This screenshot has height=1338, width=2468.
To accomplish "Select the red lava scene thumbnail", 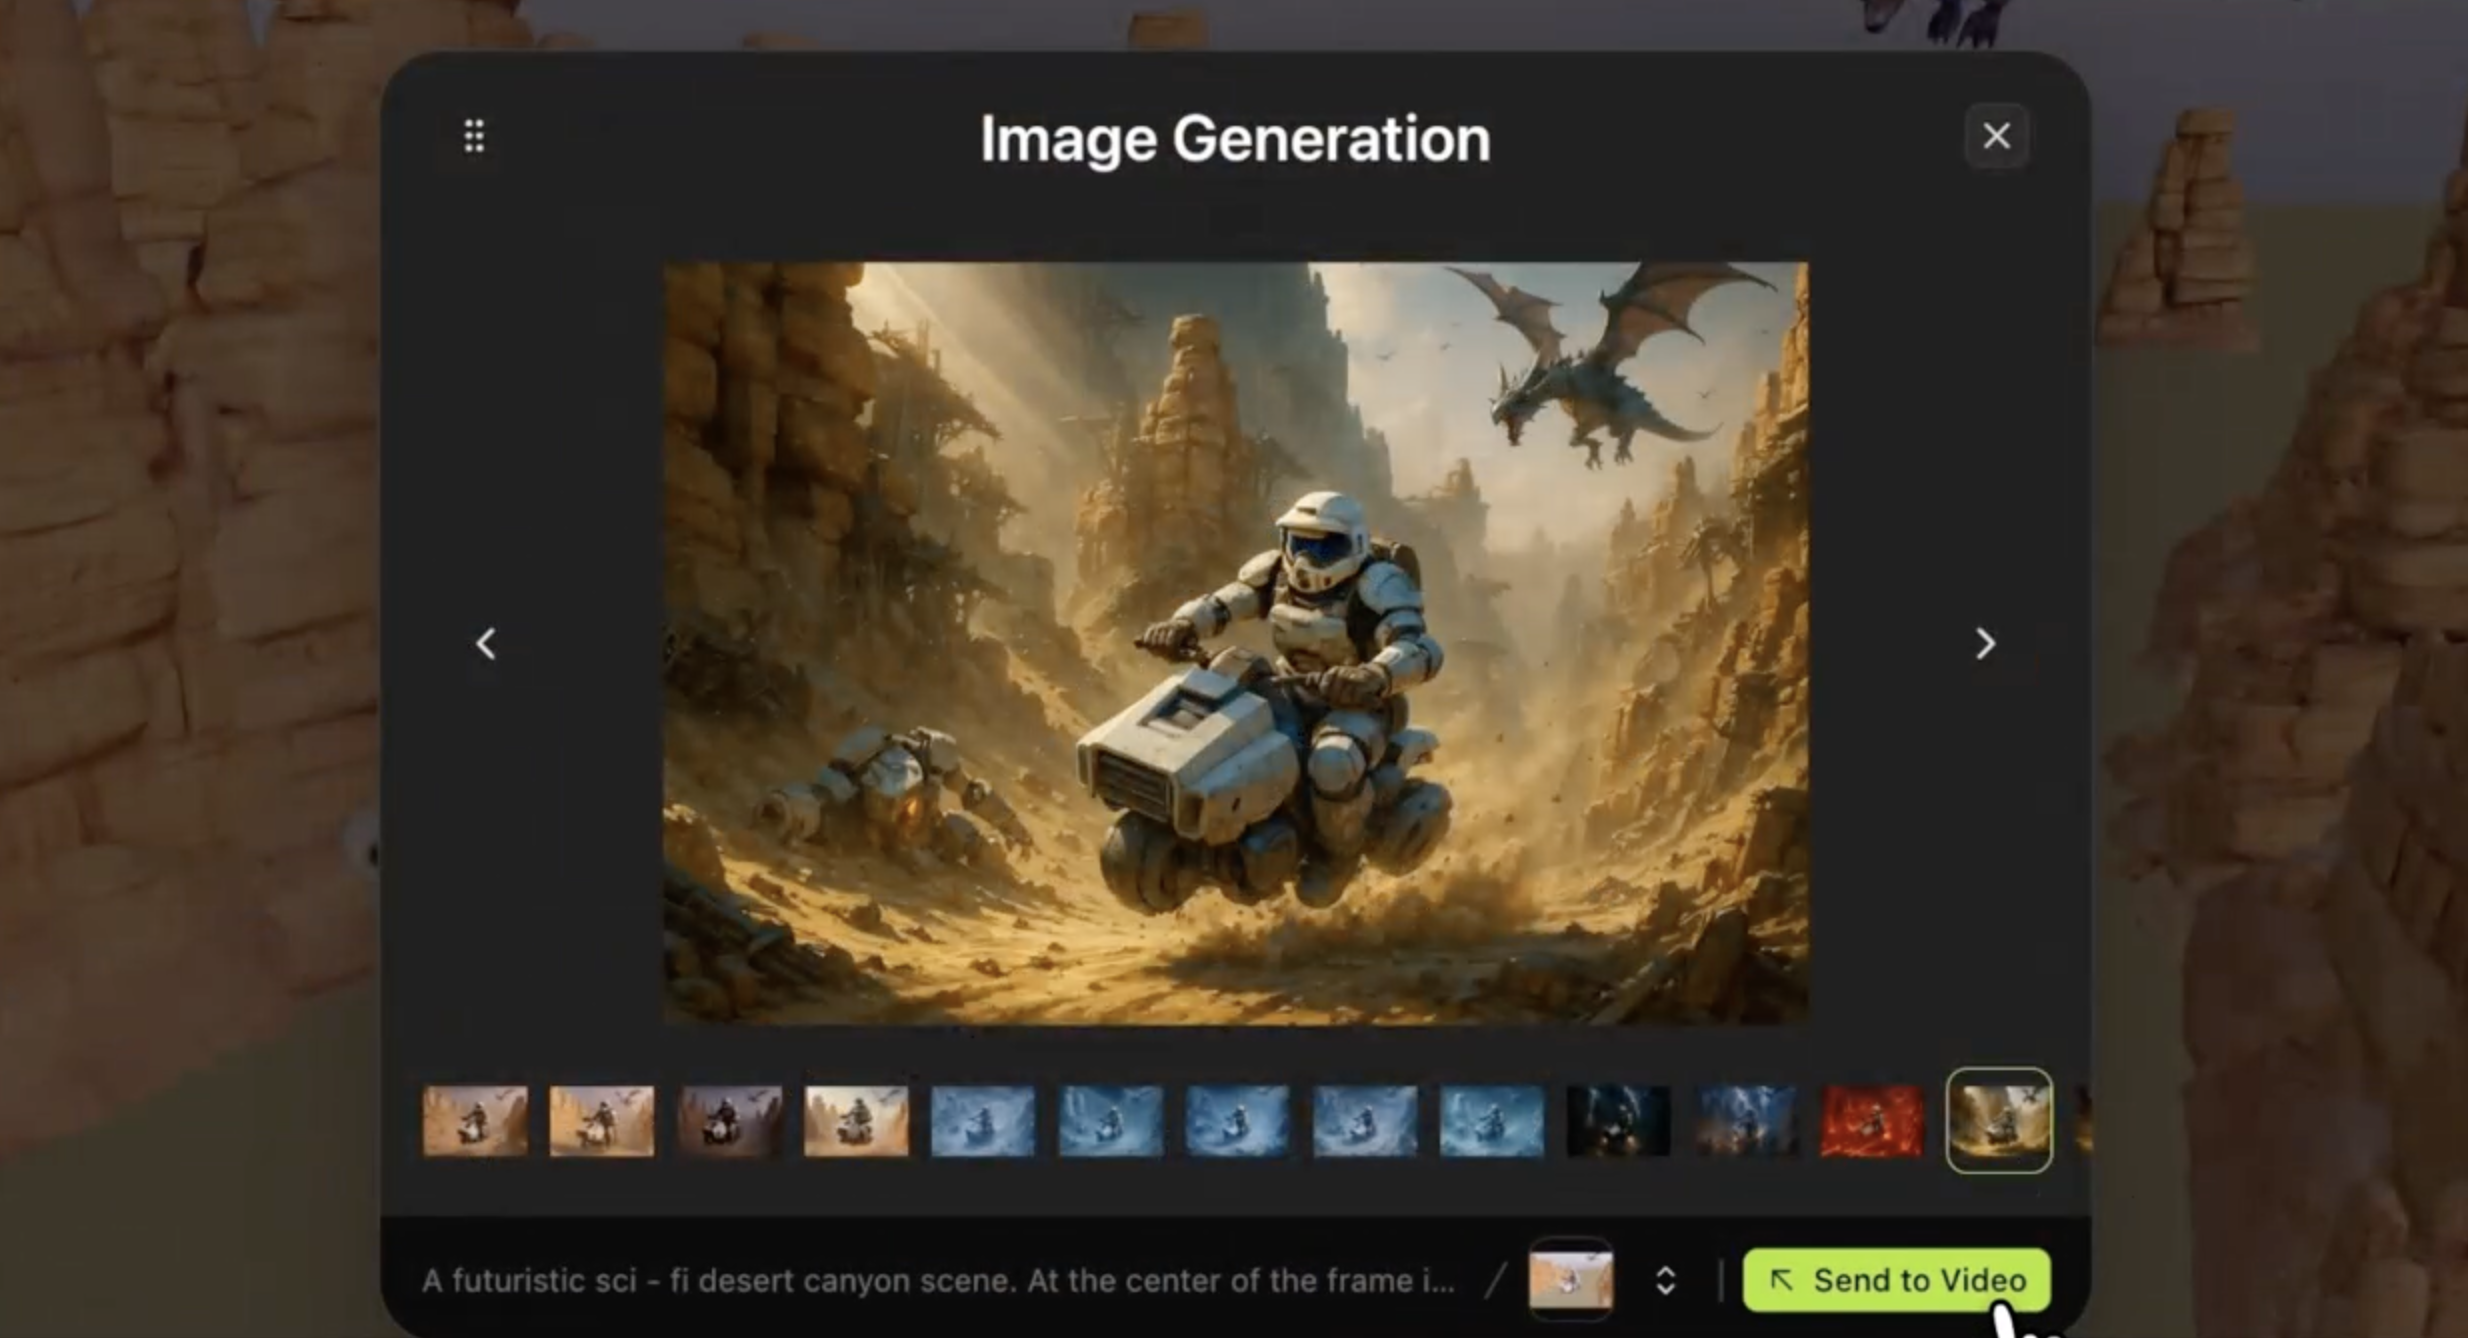I will (x=1872, y=1120).
